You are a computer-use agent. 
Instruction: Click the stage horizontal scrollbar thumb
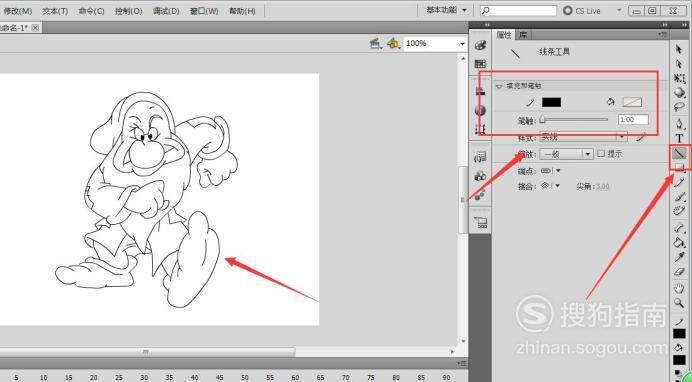pyautogui.click(x=146, y=352)
